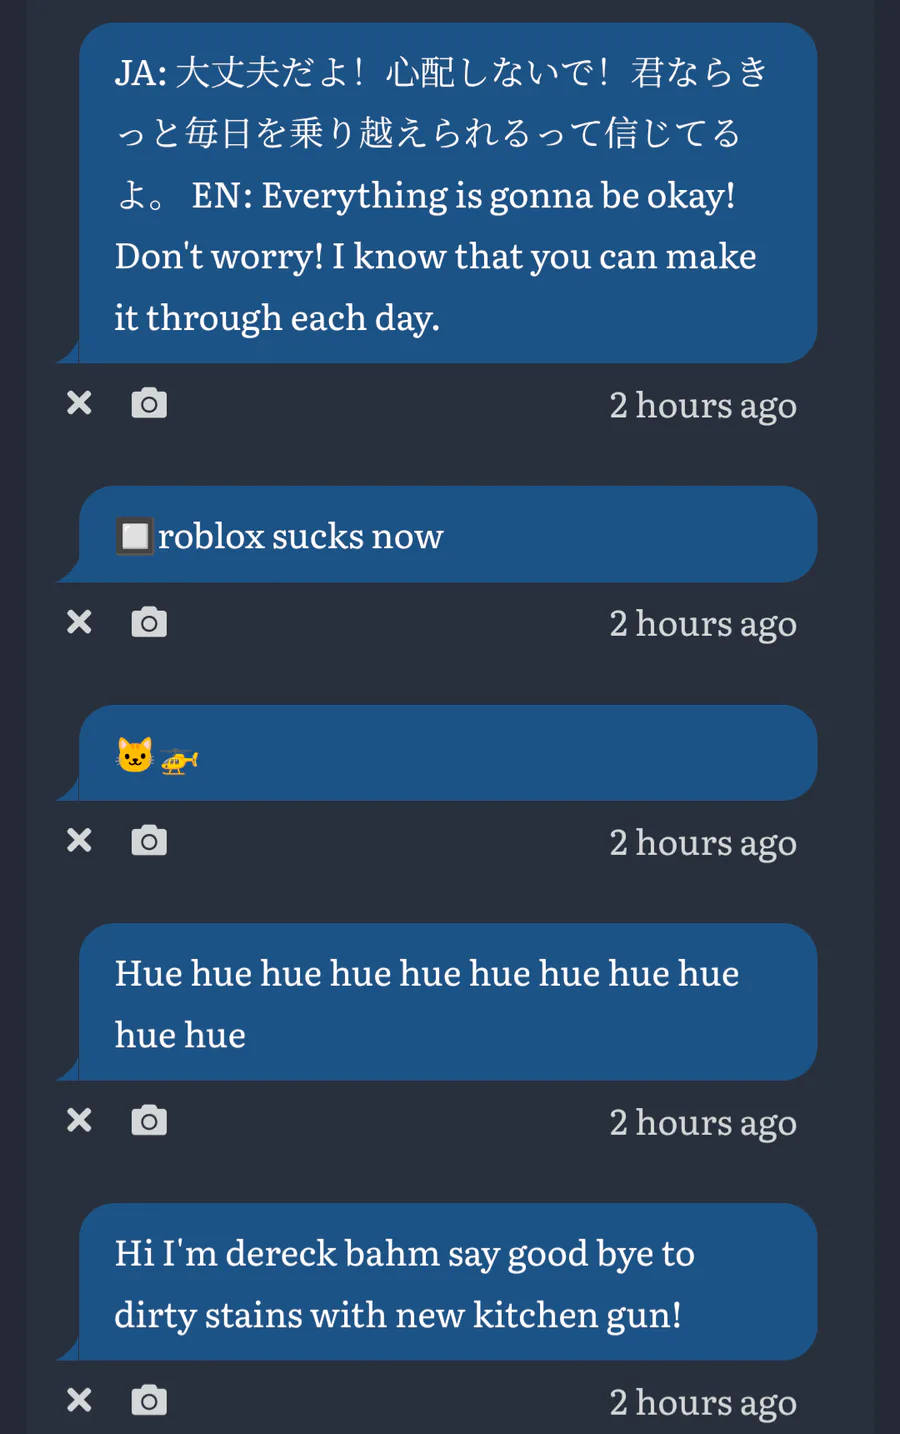Remove the cat and helicopter emoji message
Screen dimensions: 900x1434
79,840
